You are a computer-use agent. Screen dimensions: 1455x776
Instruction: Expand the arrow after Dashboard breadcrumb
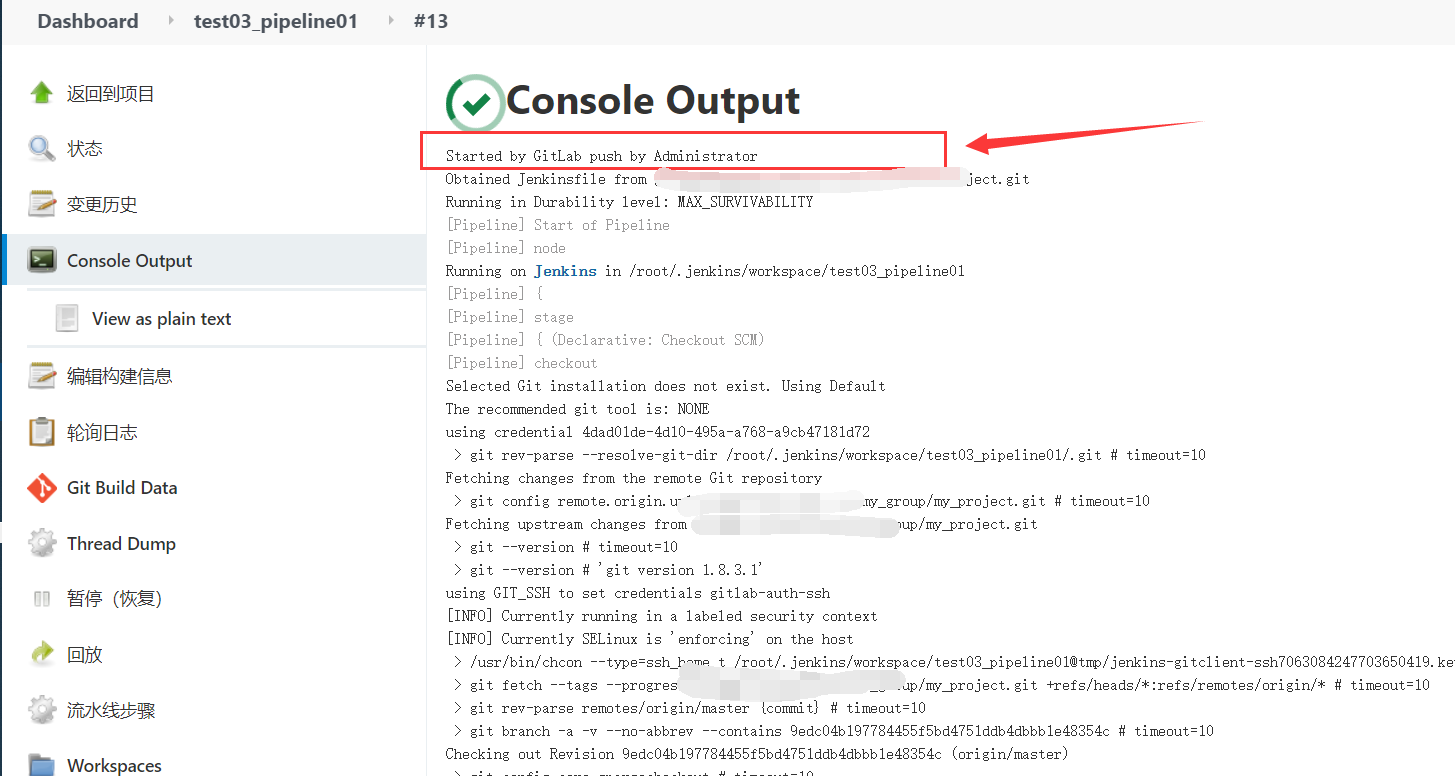pyautogui.click(x=169, y=21)
